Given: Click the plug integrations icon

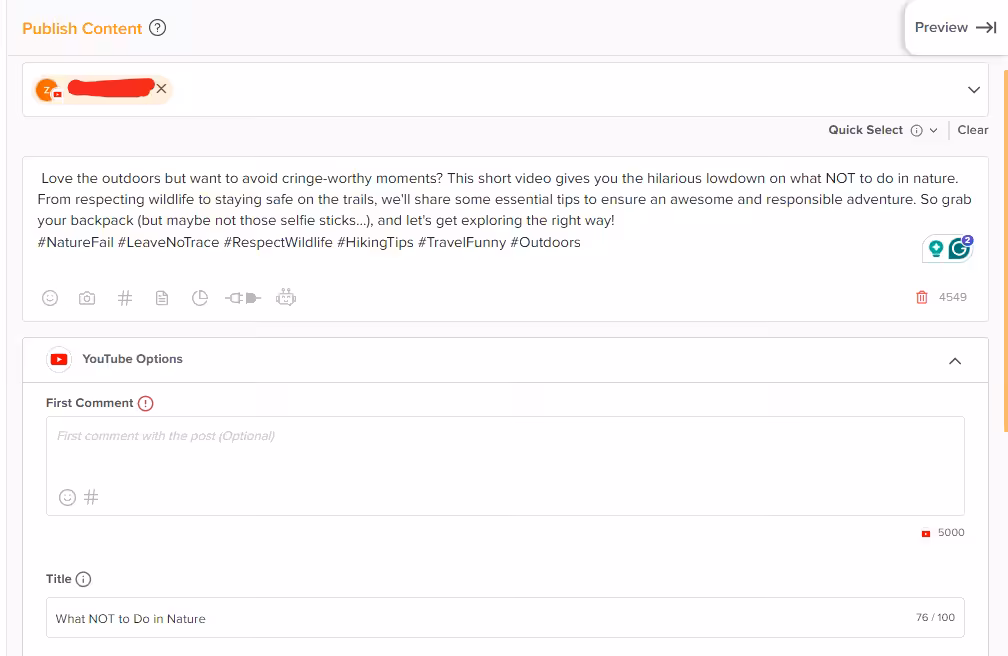Looking at the screenshot, I should tap(243, 298).
